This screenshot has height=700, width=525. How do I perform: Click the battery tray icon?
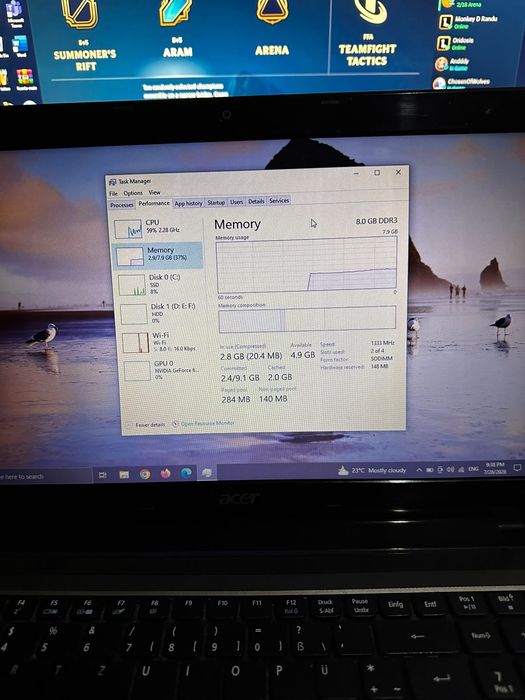pos(430,470)
